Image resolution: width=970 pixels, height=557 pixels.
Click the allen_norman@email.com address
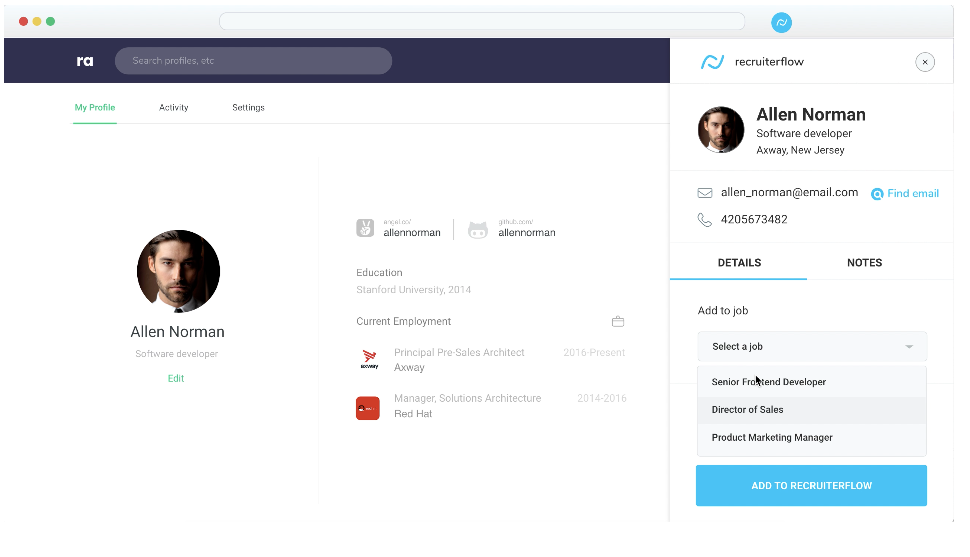789,192
